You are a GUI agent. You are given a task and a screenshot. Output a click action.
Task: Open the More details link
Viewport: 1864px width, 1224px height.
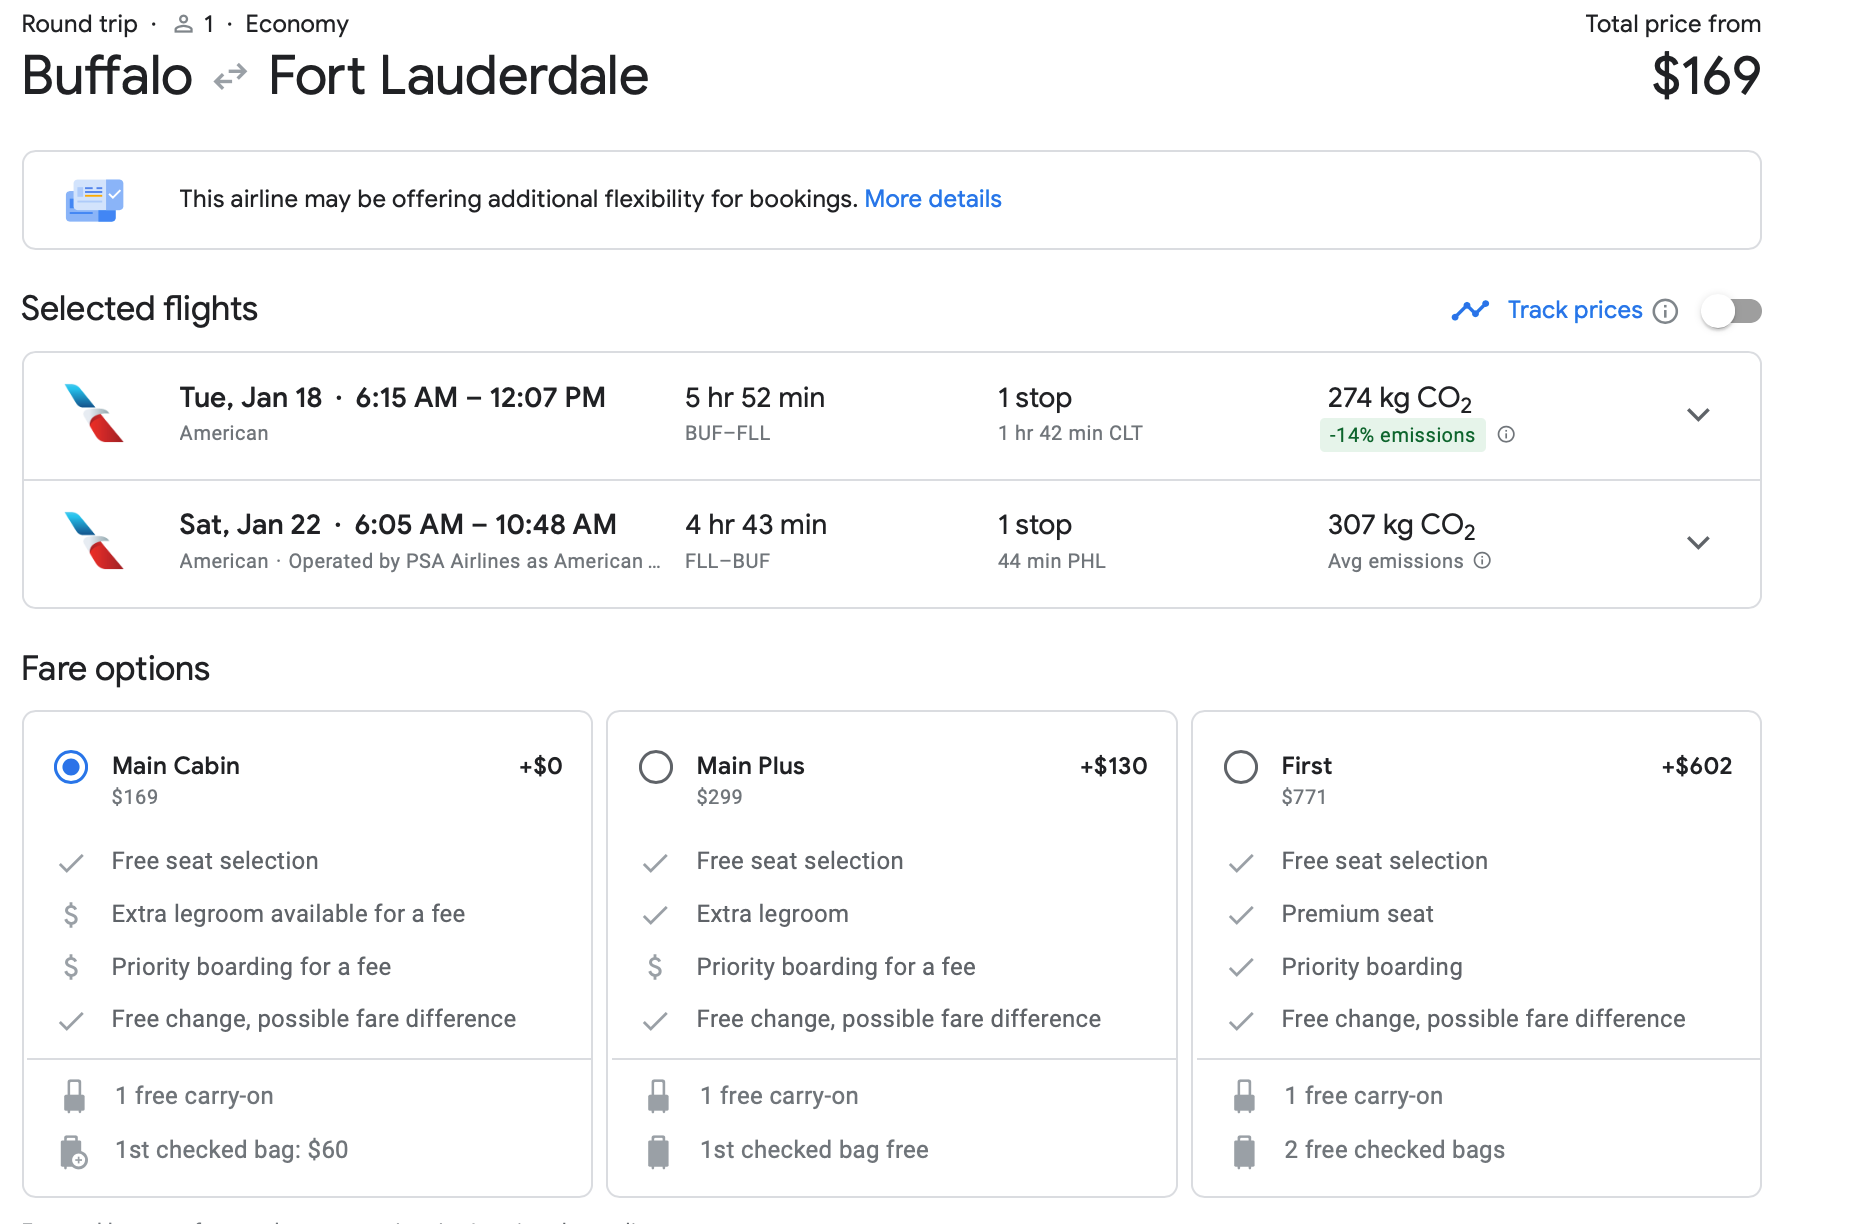click(932, 199)
